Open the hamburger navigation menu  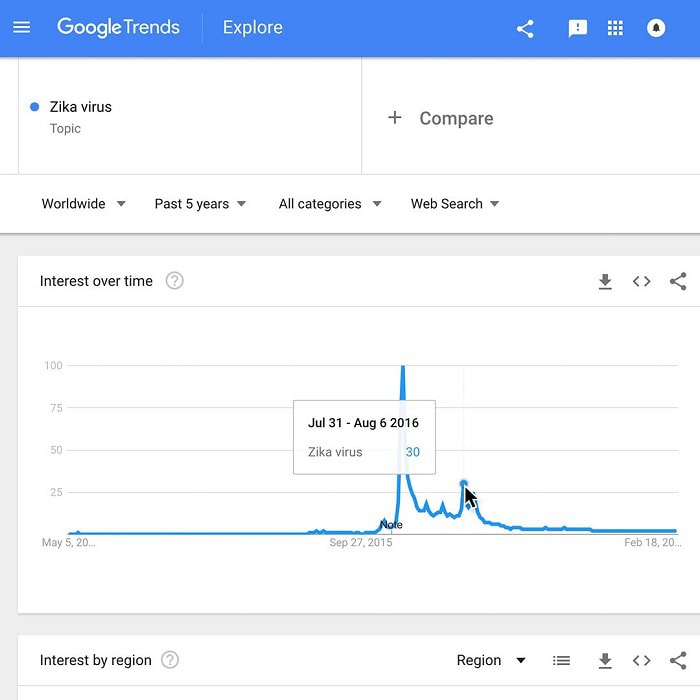[21, 28]
